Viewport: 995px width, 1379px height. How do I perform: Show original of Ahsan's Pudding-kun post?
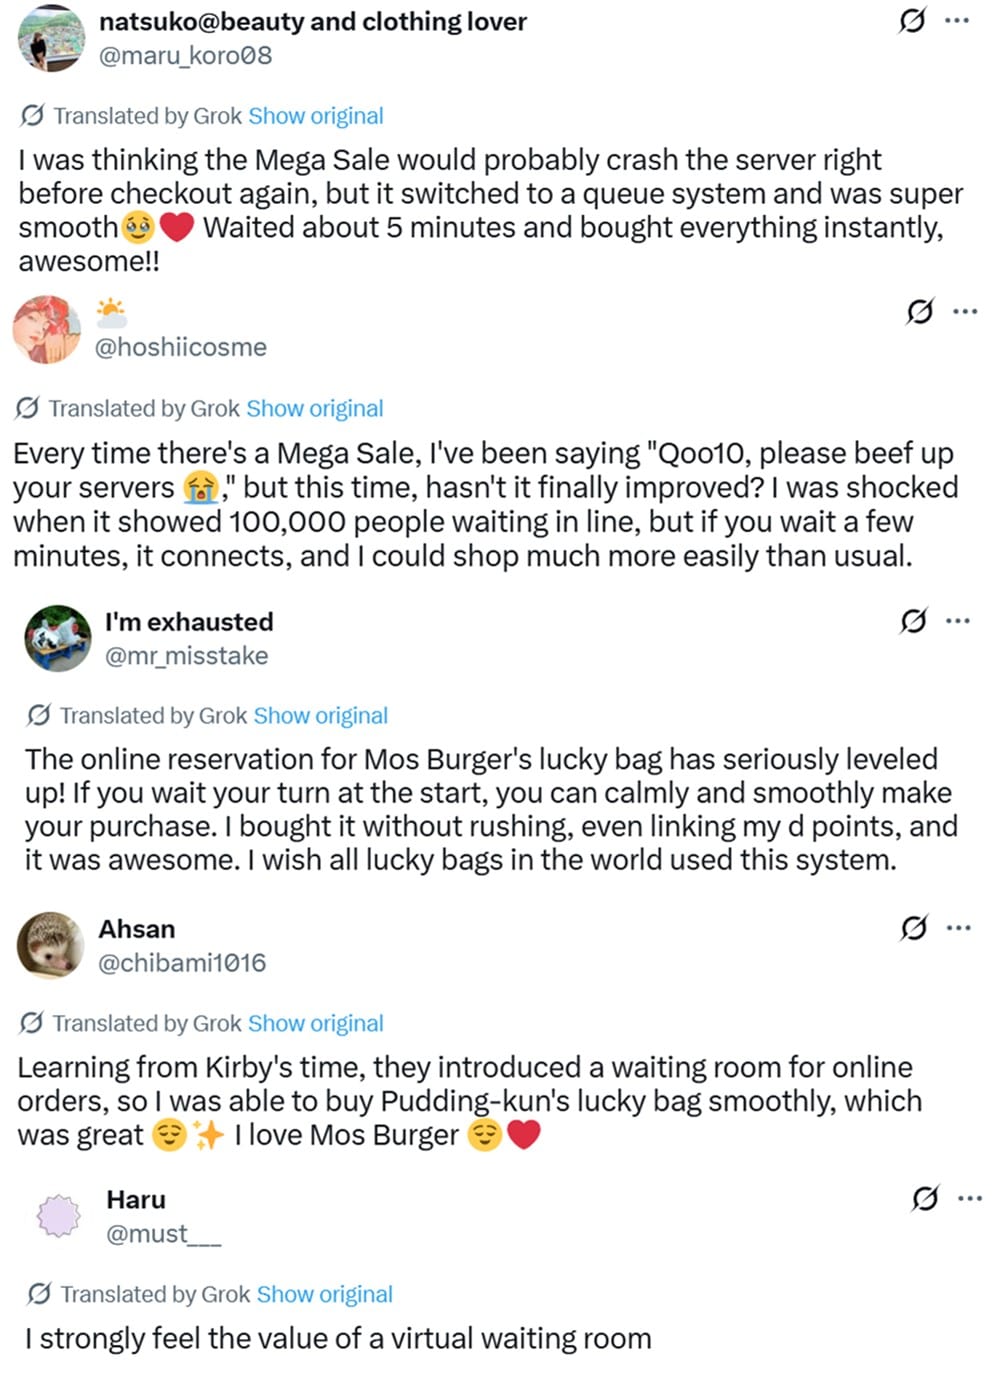[x=316, y=1024]
